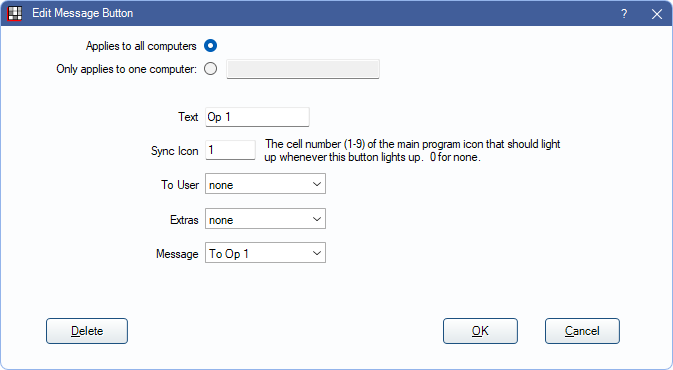Click the Sync Icon cell number description text
The width and height of the screenshot is (673, 370).
coord(412,150)
